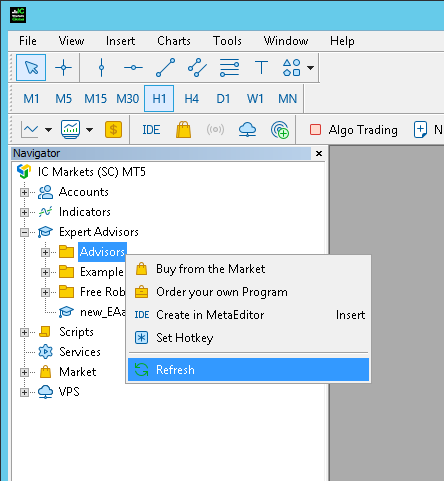The width and height of the screenshot is (444, 481).
Task: Expand the Indicators tree node
Action: pyautogui.click(x=24, y=212)
